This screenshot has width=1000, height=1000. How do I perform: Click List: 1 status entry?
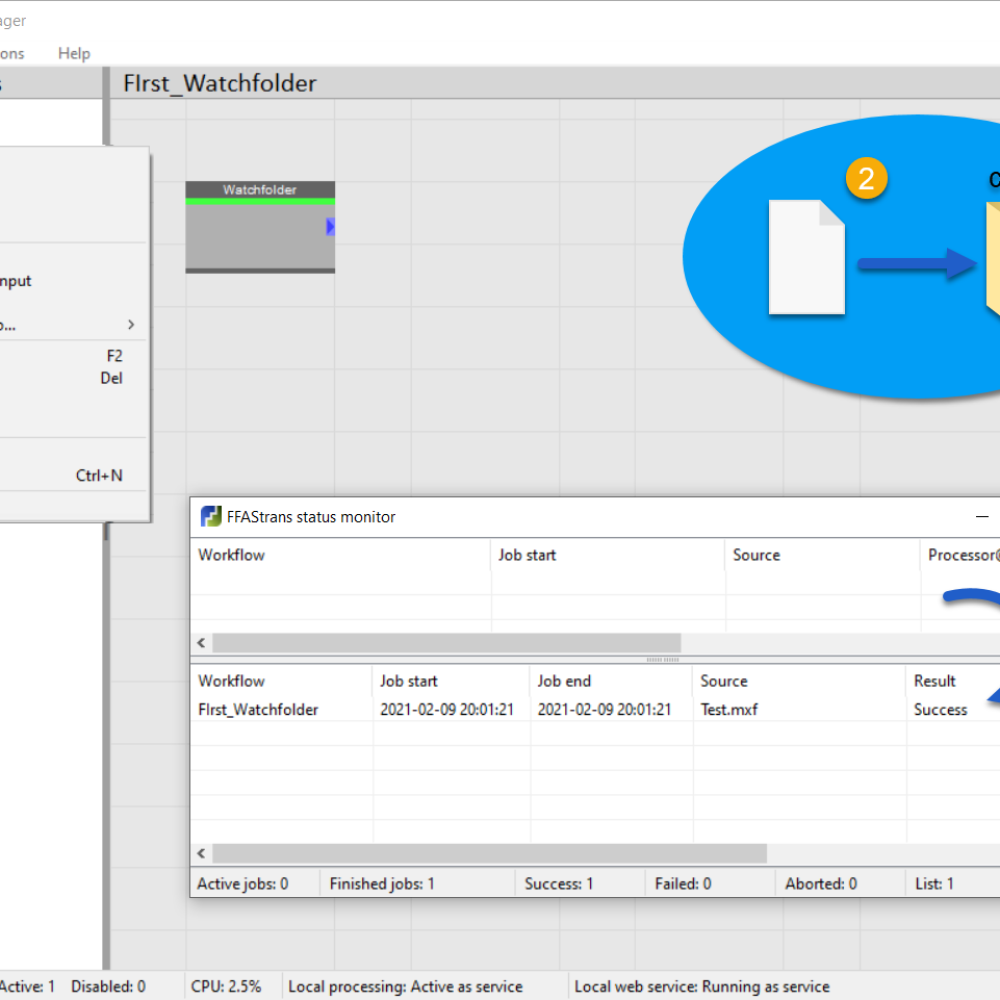(x=934, y=884)
